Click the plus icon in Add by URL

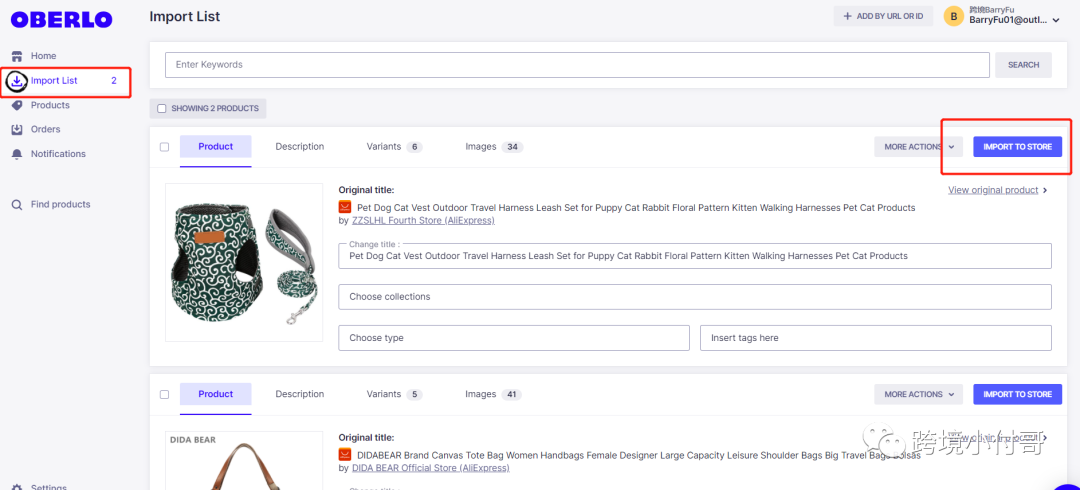(x=848, y=16)
